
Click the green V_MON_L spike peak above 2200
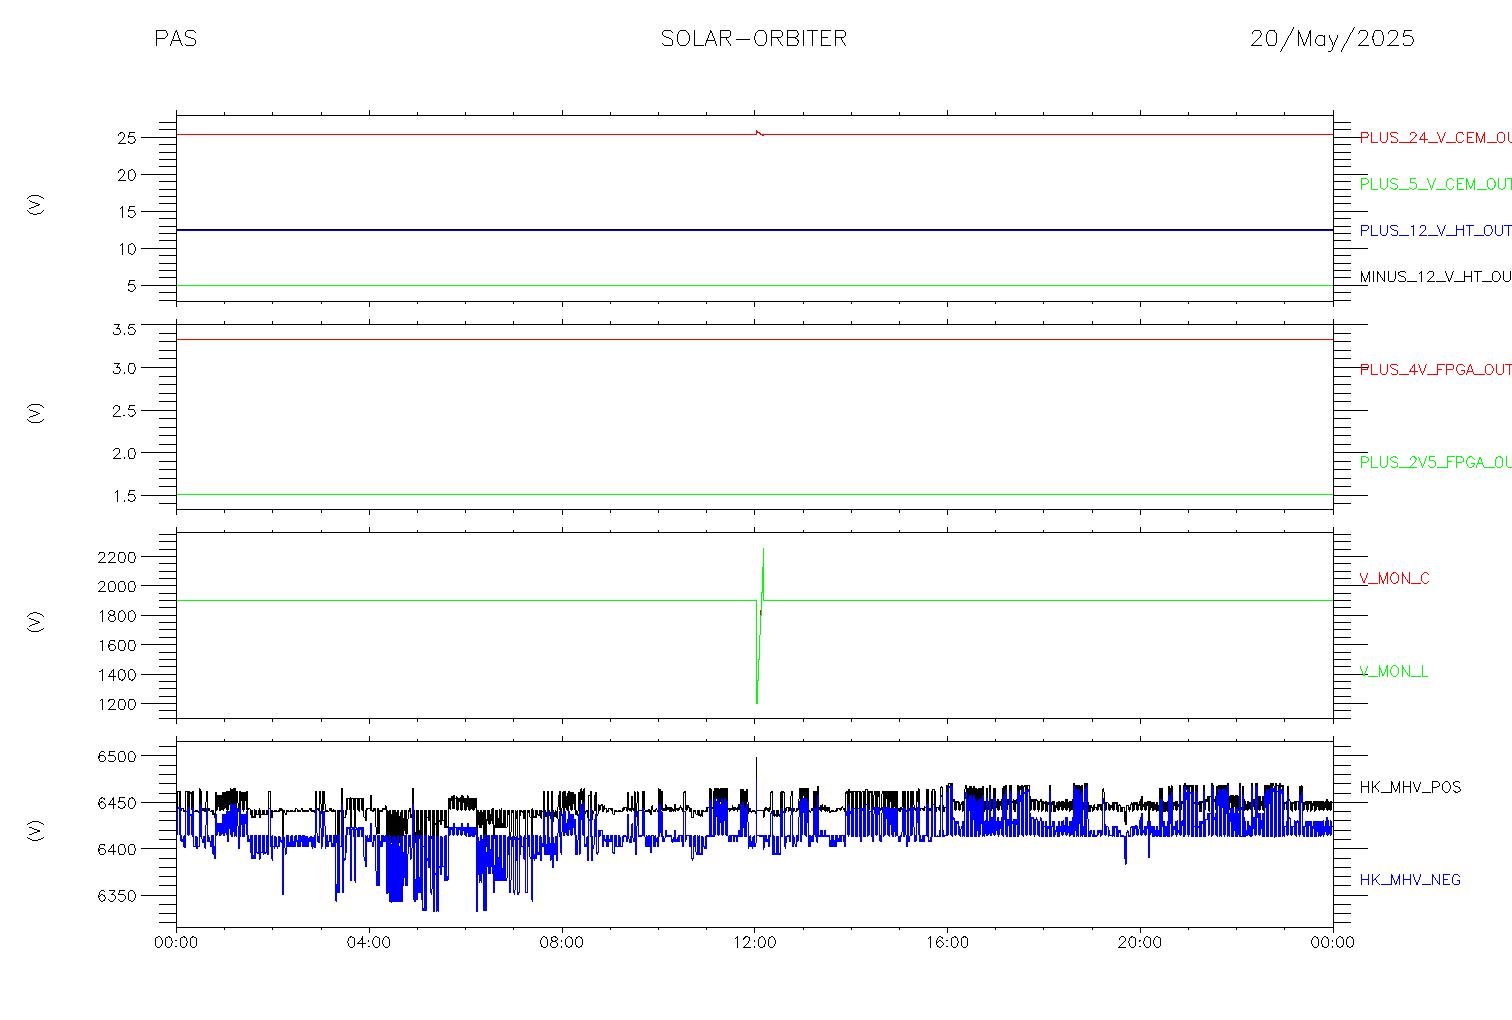[x=763, y=550]
